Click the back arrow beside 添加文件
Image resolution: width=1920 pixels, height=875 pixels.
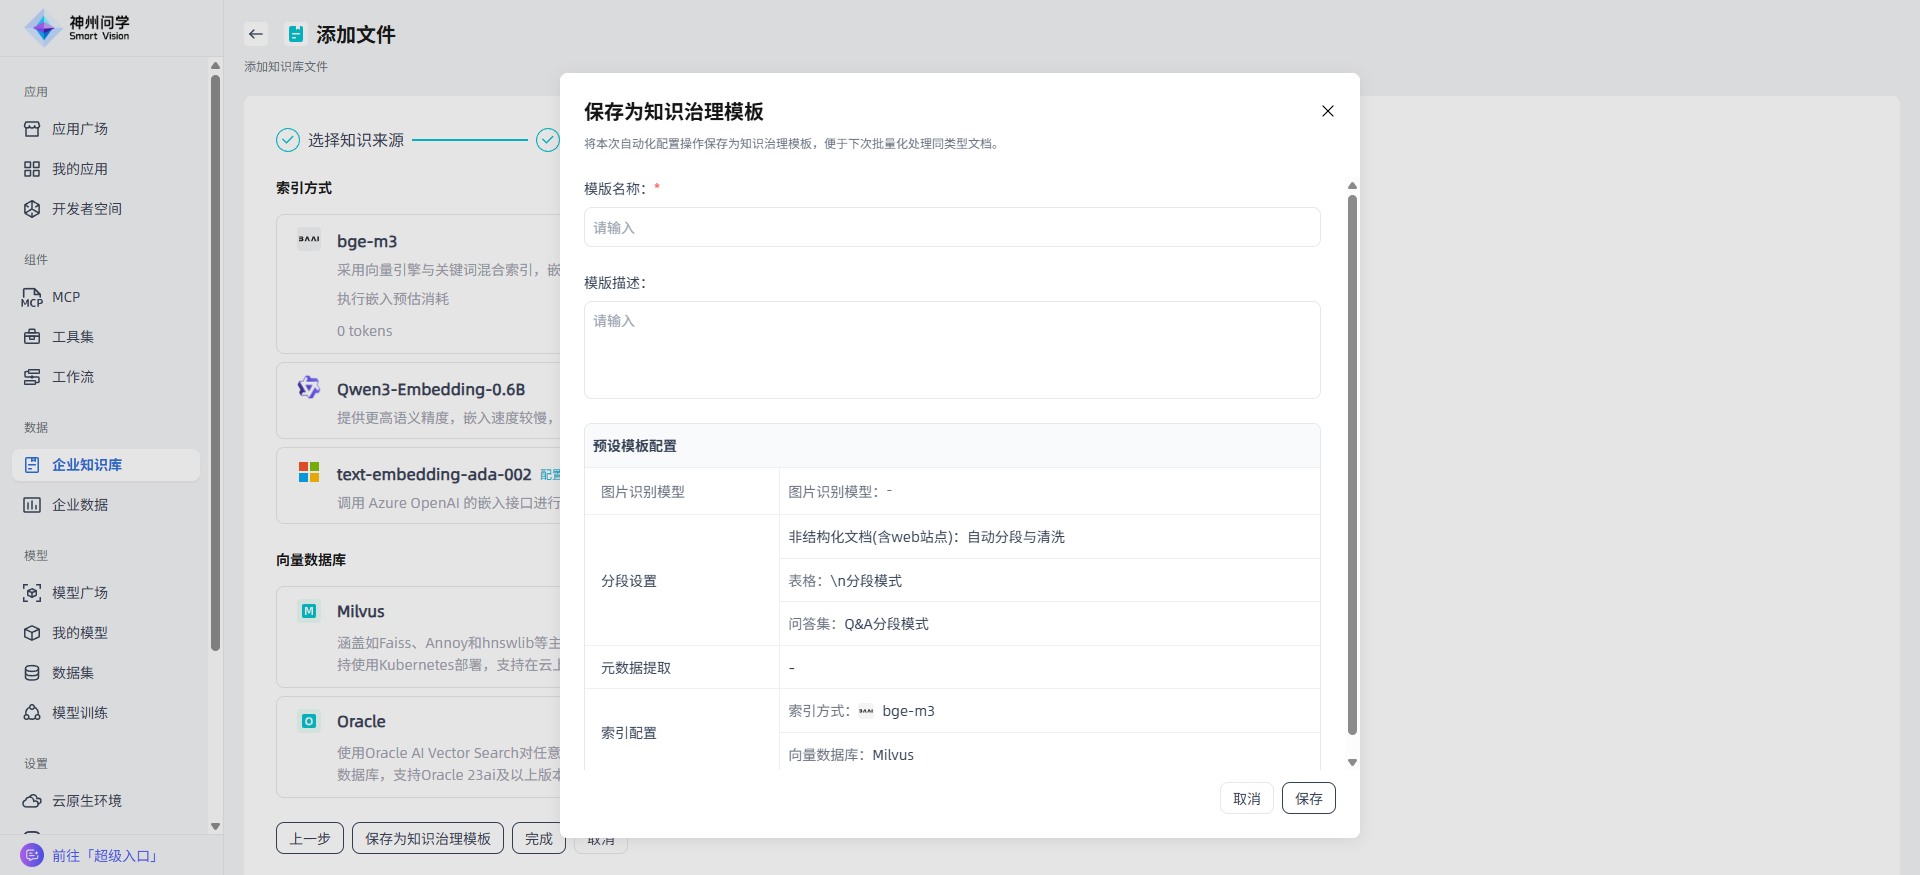[x=256, y=34]
